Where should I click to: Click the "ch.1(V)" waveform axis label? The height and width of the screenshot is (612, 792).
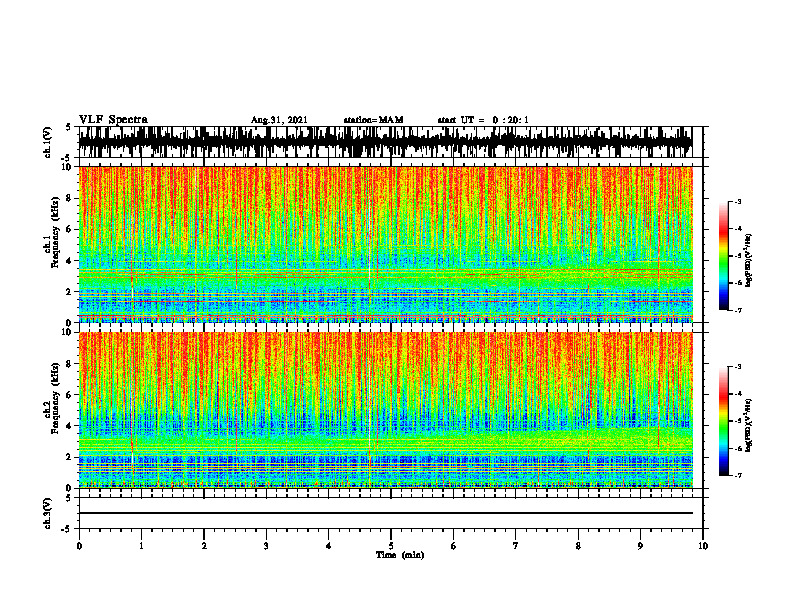click(47, 142)
